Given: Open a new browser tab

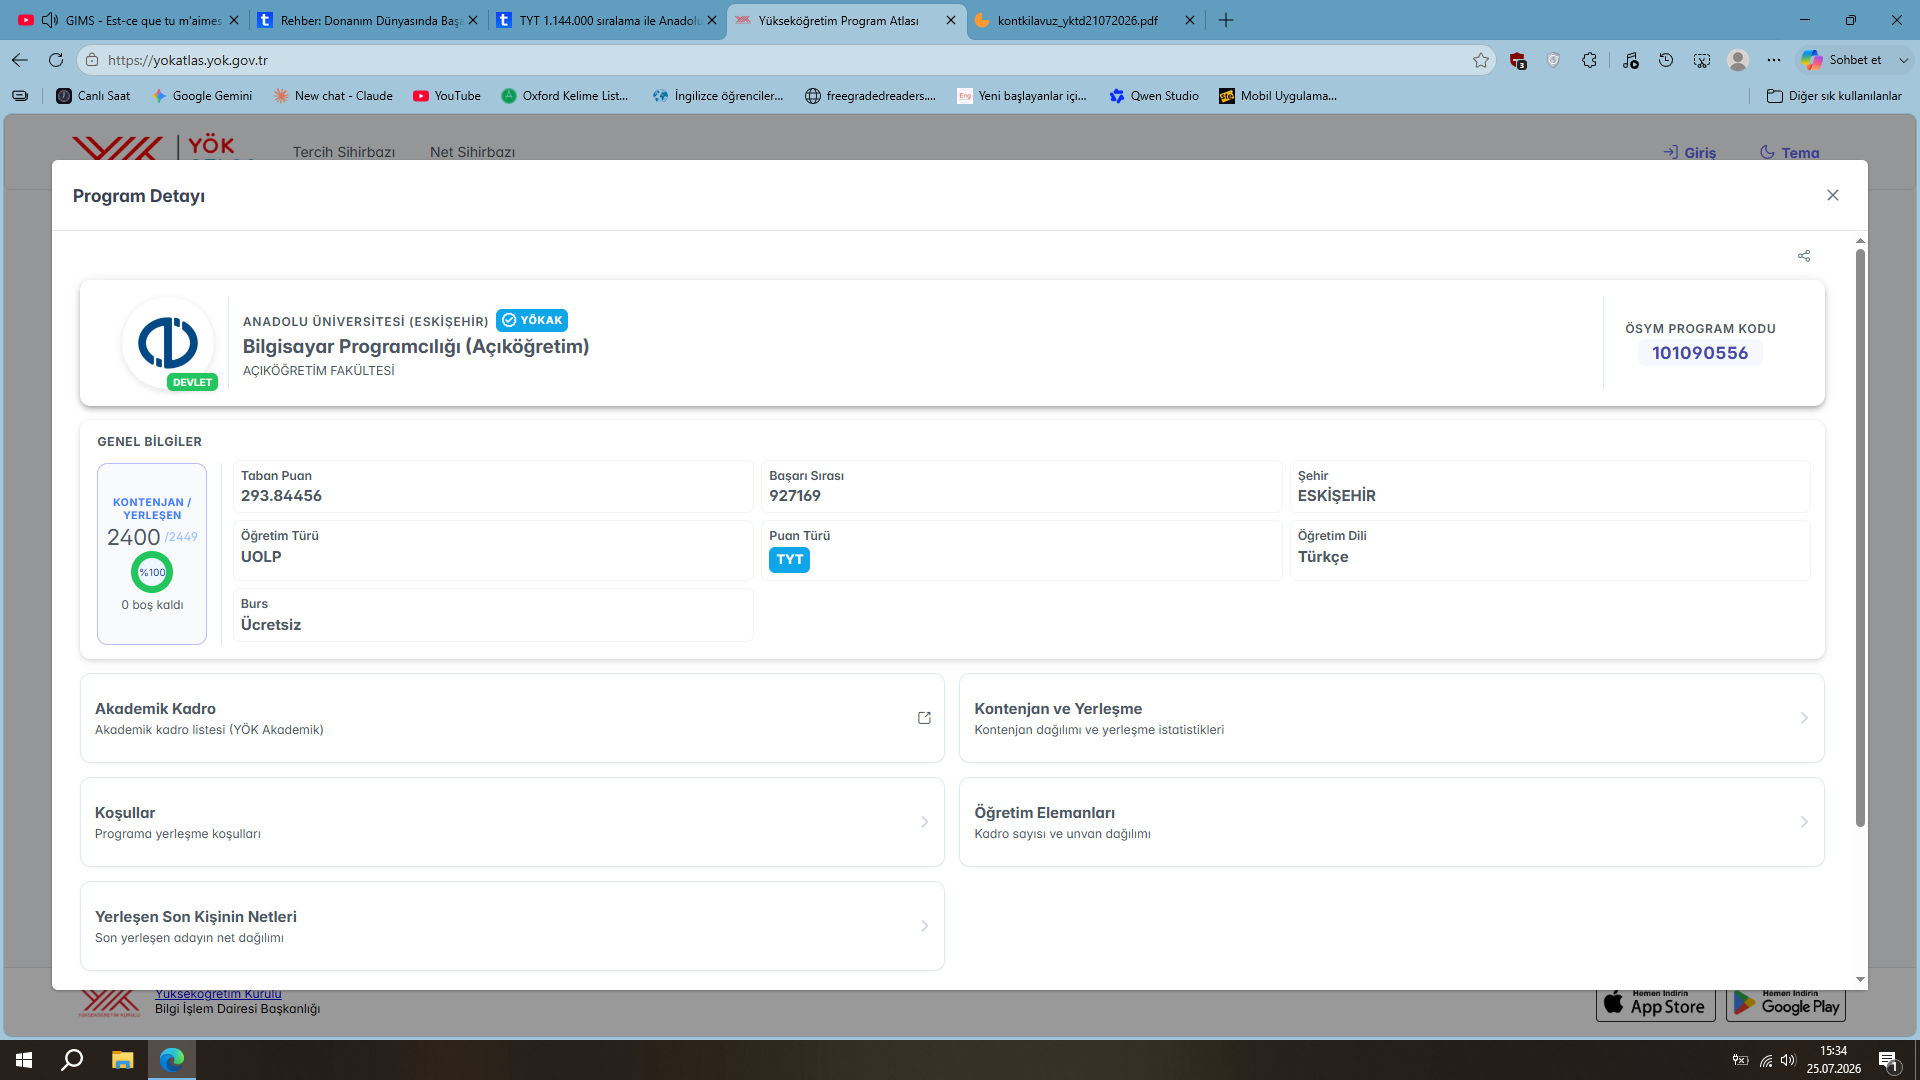Looking at the screenshot, I should click(1226, 20).
